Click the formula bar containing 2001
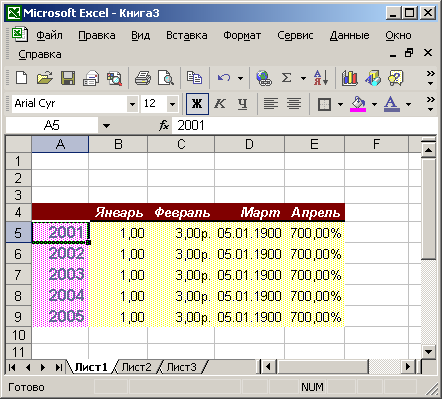Image resolution: width=442 pixels, height=399 pixels. [304, 126]
